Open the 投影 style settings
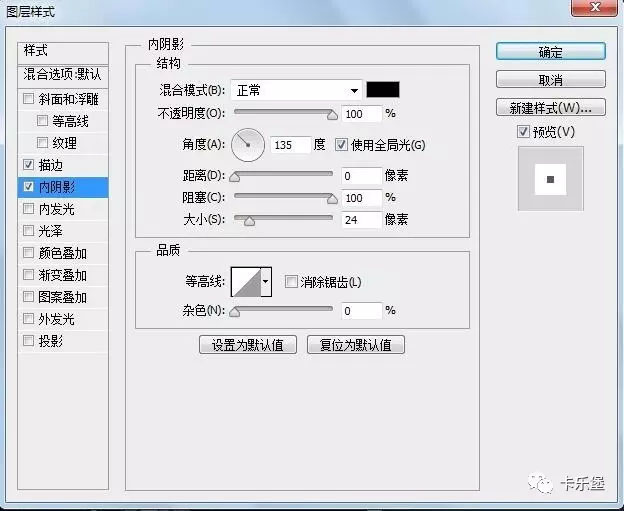 pos(51,341)
